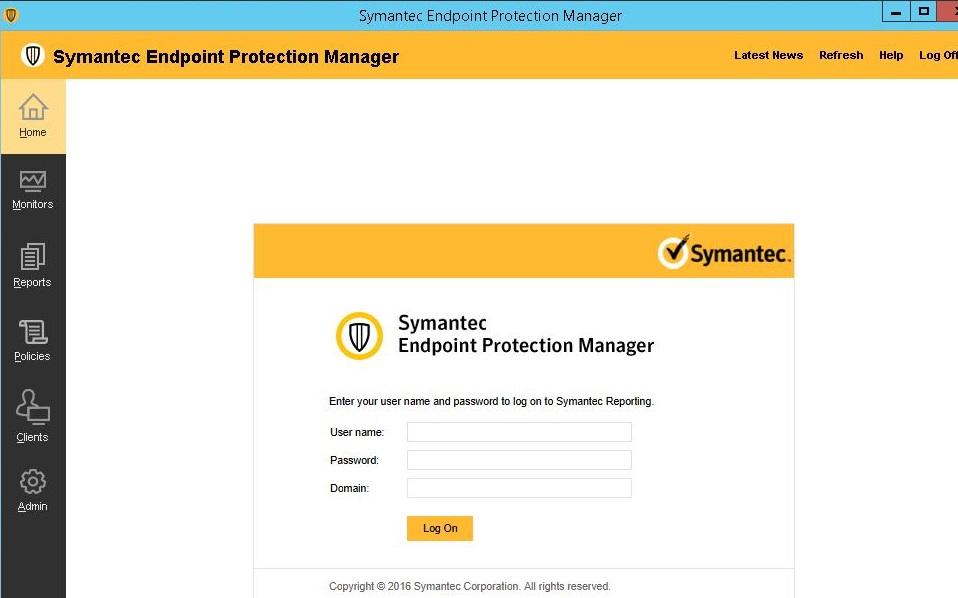The width and height of the screenshot is (958, 598).
Task: Click the round shield emblem in login panel
Action: pos(359,335)
